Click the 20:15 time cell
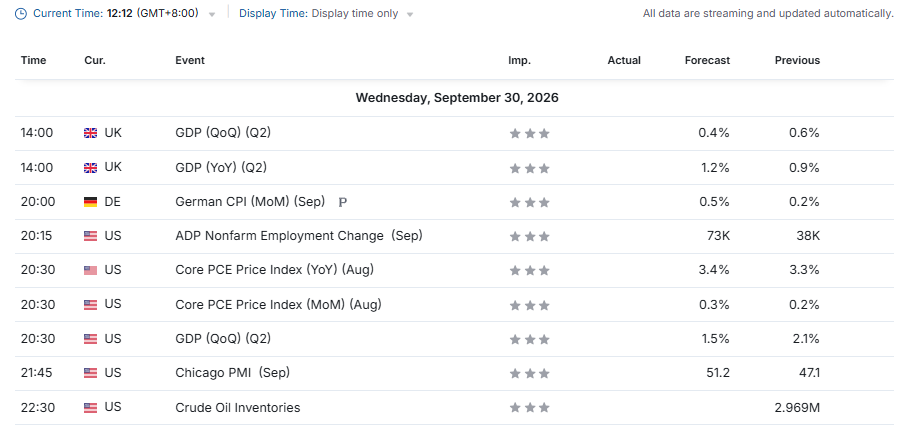 coord(36,235)
